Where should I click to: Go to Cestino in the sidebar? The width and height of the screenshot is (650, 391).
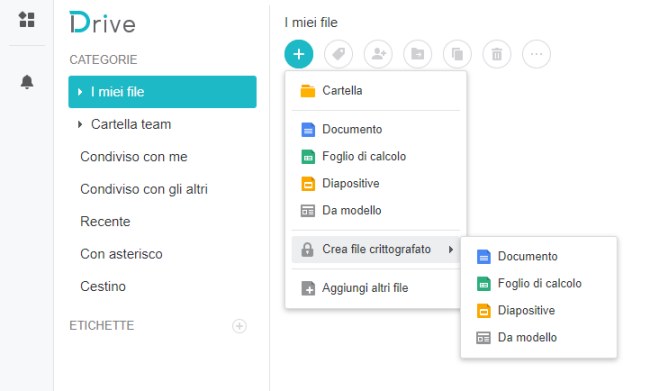click(x=103, y=287)
